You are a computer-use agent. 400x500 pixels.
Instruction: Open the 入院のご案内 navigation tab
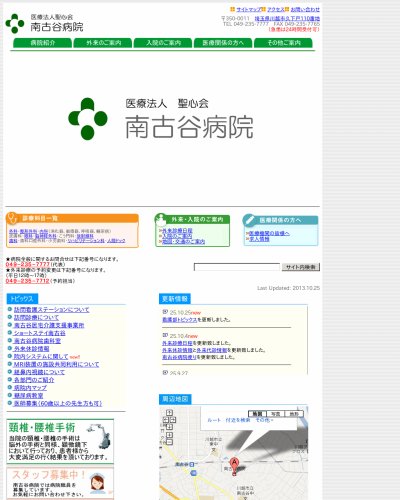(163, 43)
